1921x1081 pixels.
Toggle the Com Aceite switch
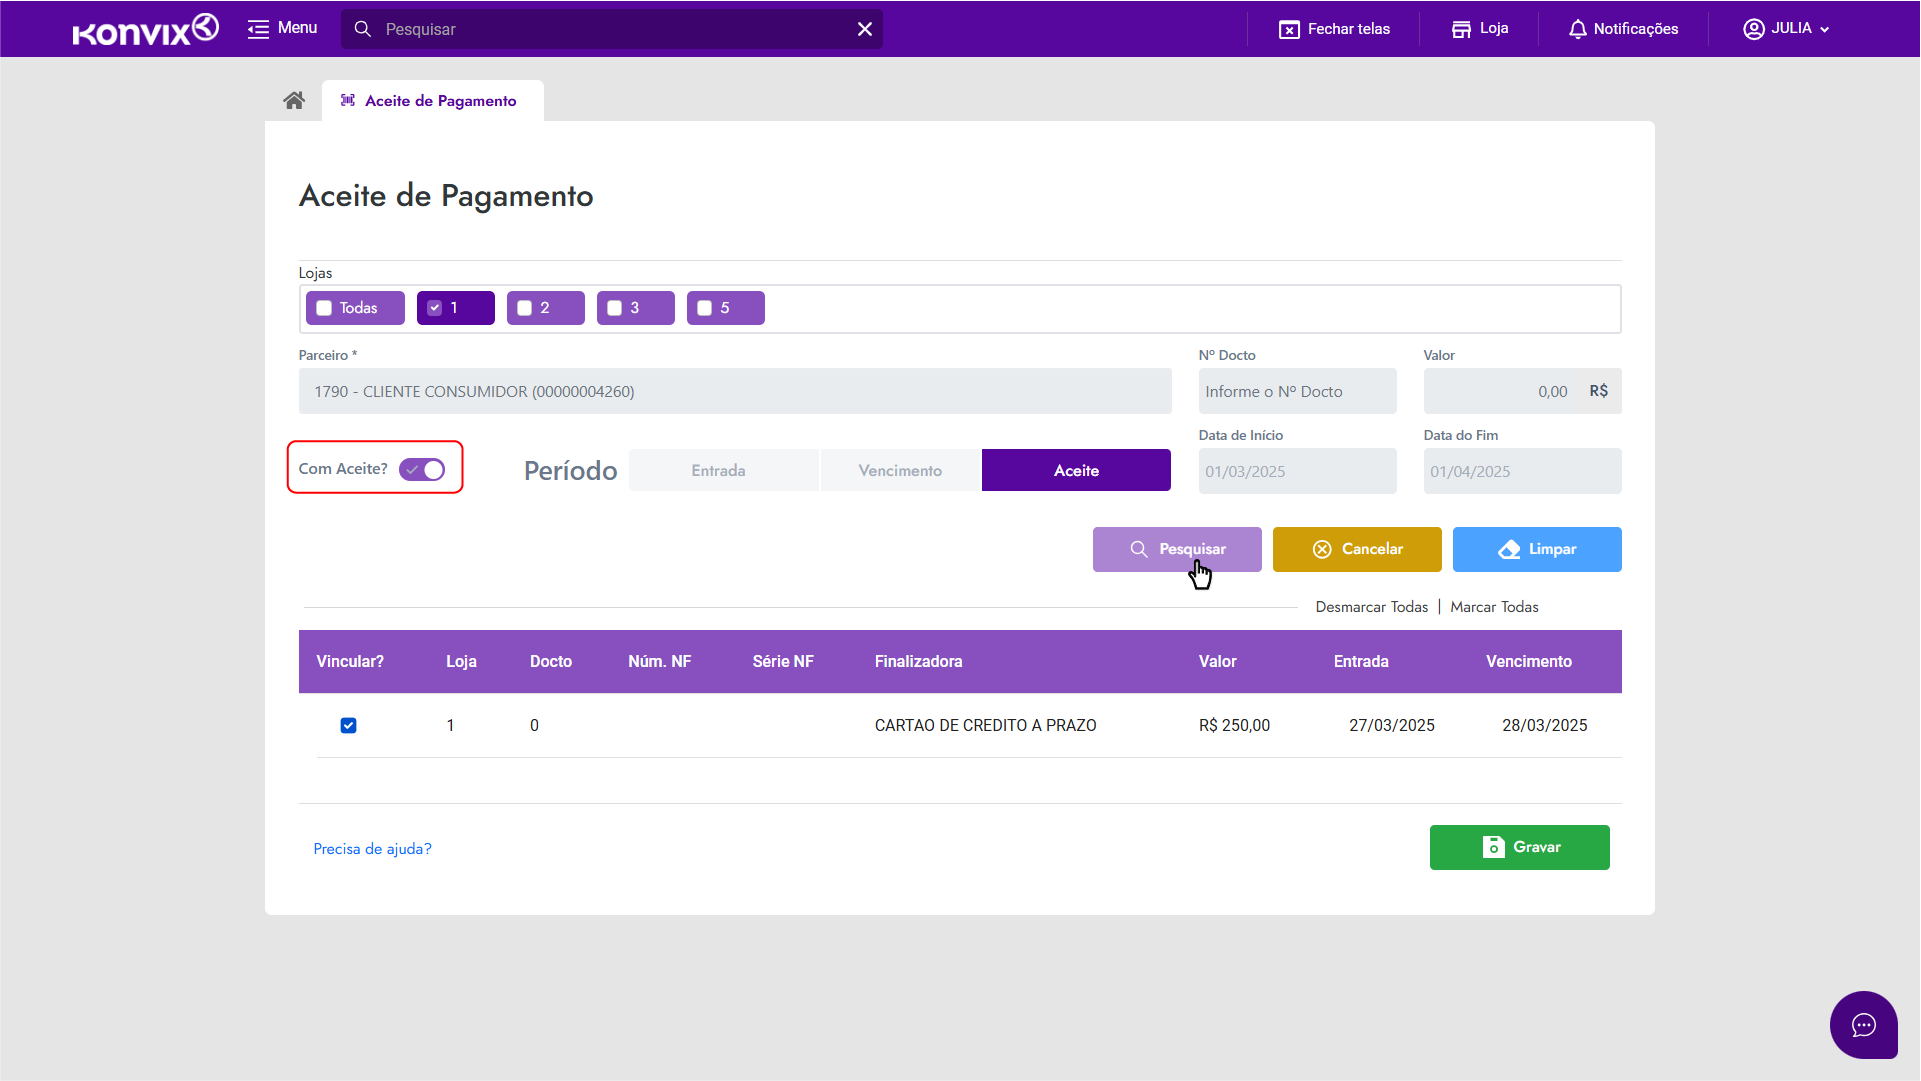point(422,469)
